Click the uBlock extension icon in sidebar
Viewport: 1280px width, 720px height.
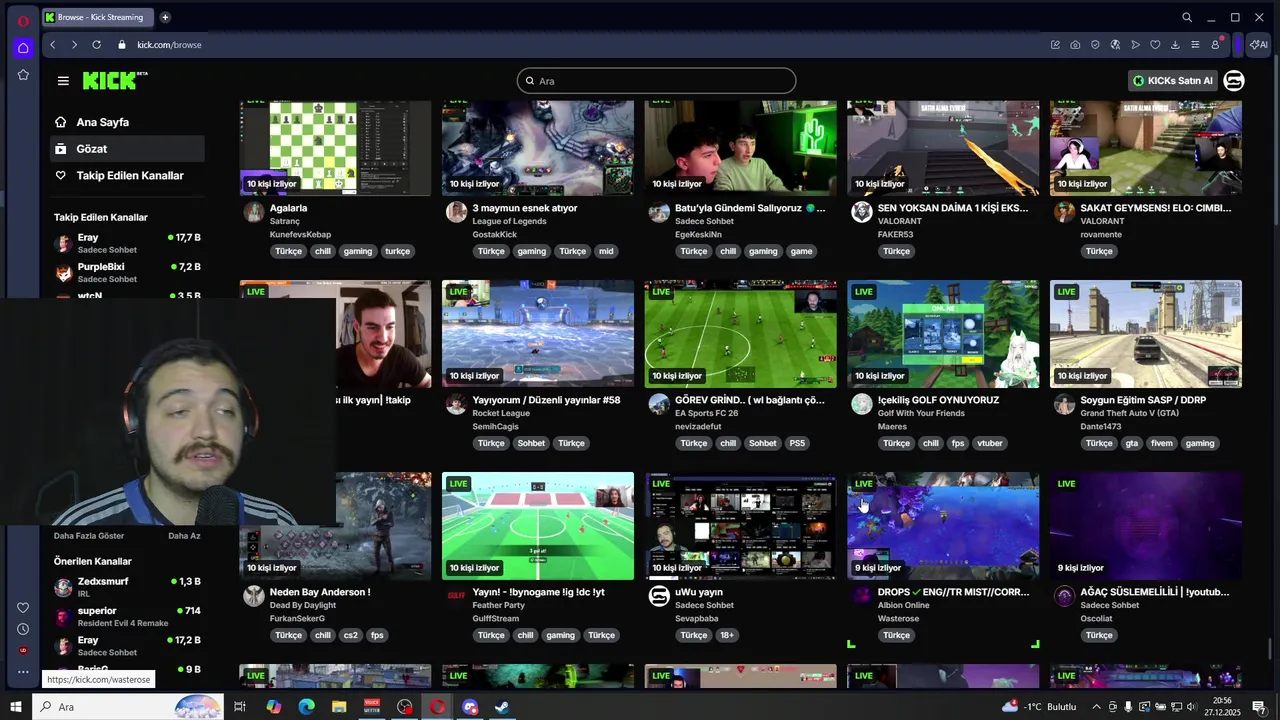23,650
